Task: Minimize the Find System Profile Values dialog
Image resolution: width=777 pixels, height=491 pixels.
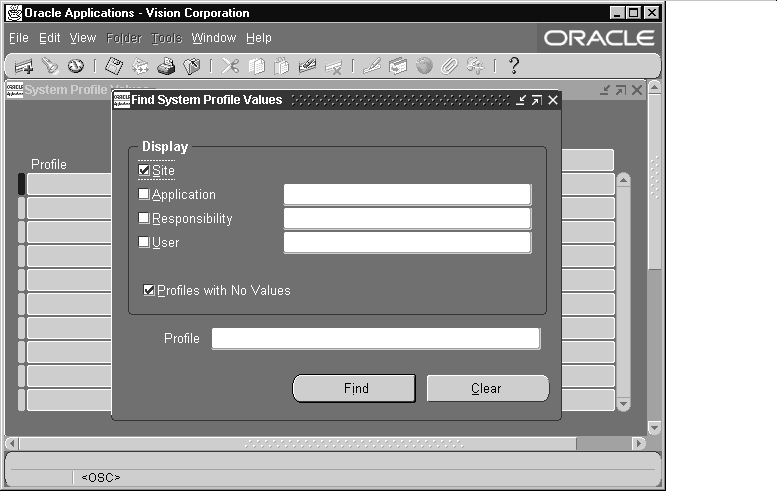Action: [520, 101]
